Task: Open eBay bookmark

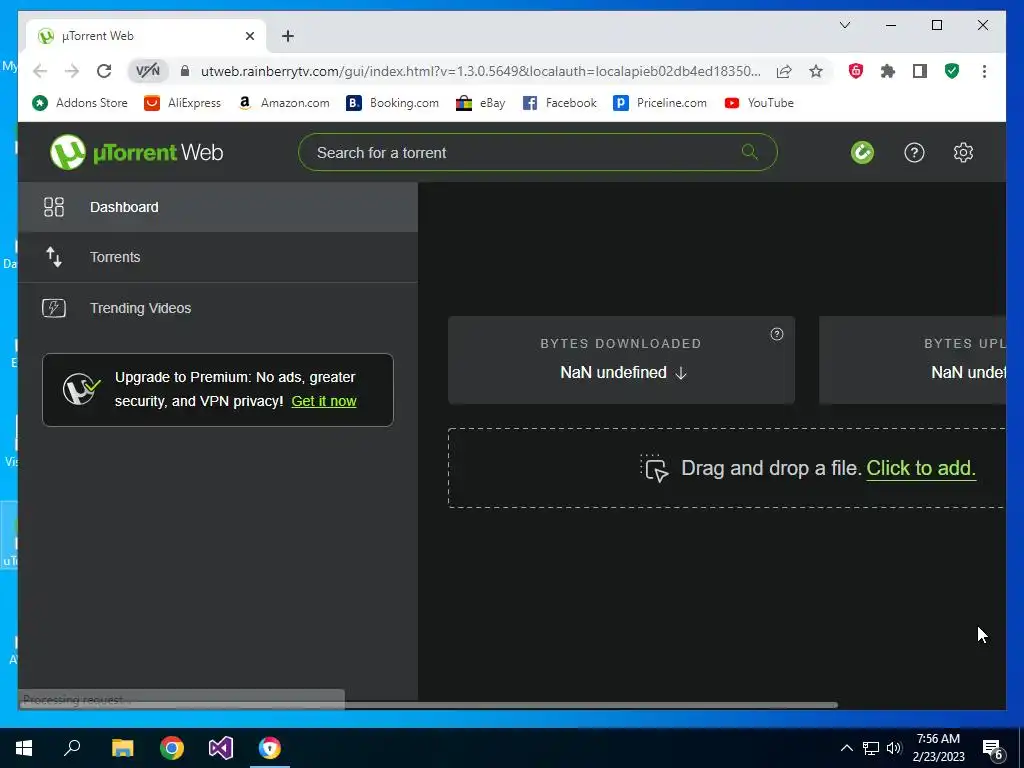Action: (x=481, y=103)
